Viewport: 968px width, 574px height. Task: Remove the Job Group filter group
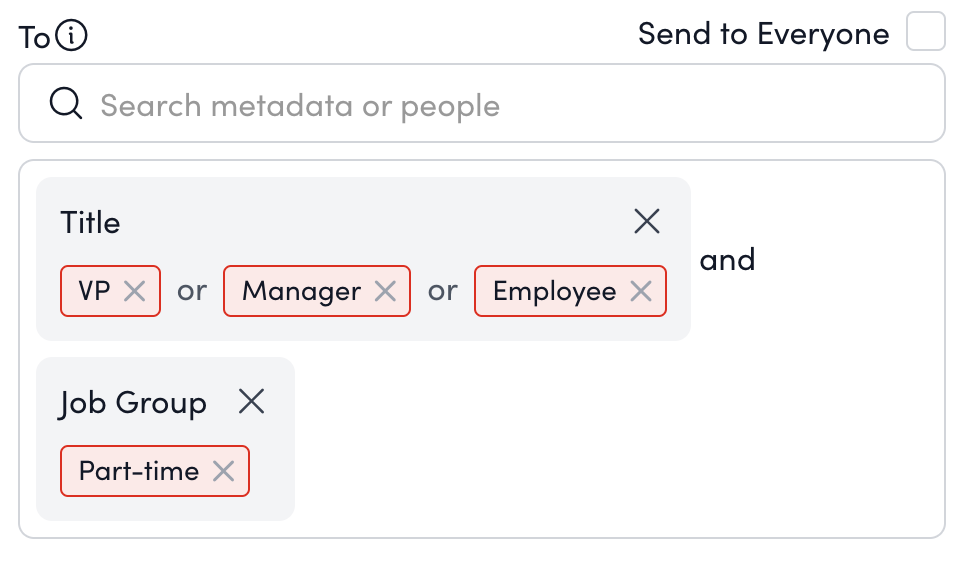pos(251,402)
